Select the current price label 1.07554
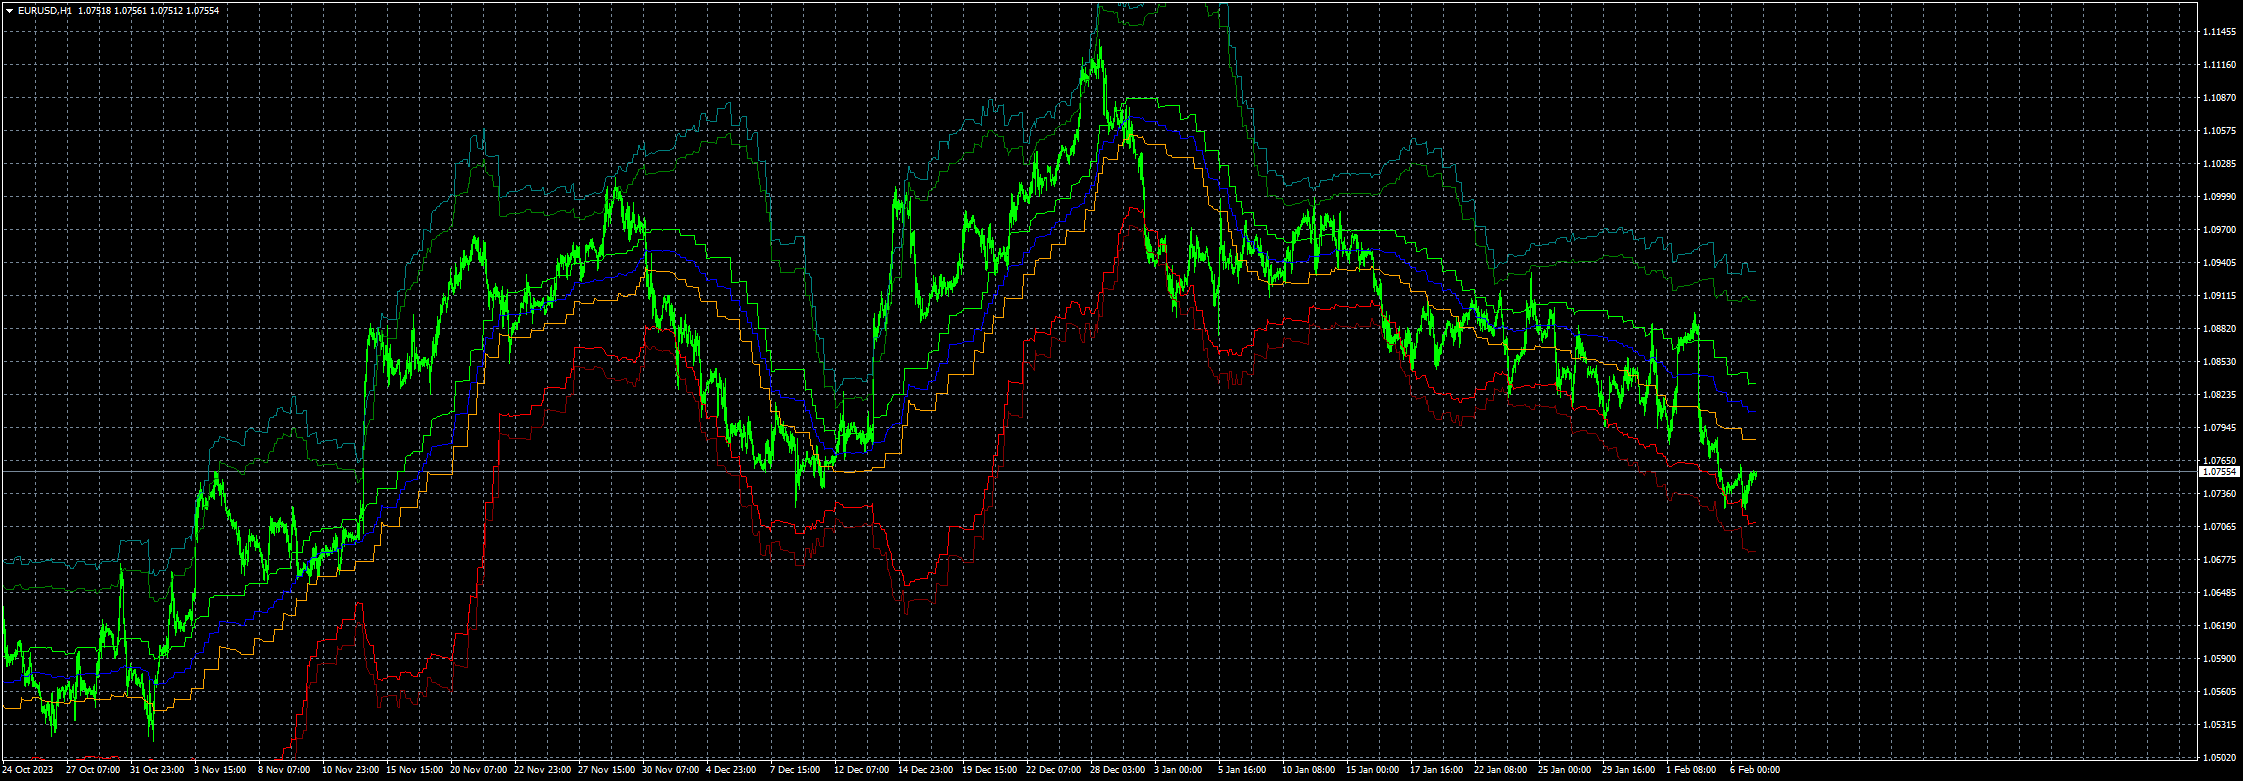 pyautogui.click(x=2218, y=471)
